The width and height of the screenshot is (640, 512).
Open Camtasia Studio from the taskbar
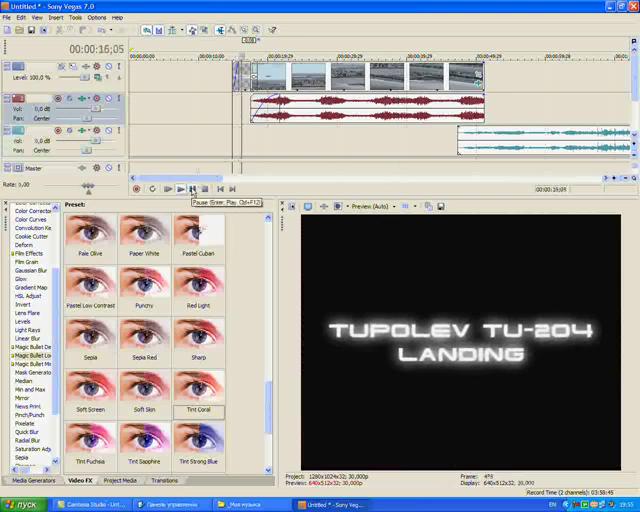pyautogui.click(x=92, y=505)
